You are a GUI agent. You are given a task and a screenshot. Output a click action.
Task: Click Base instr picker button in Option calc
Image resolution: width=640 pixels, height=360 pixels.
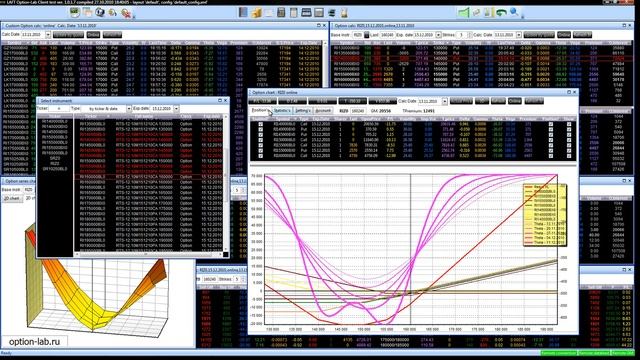[x=367, y=35]
